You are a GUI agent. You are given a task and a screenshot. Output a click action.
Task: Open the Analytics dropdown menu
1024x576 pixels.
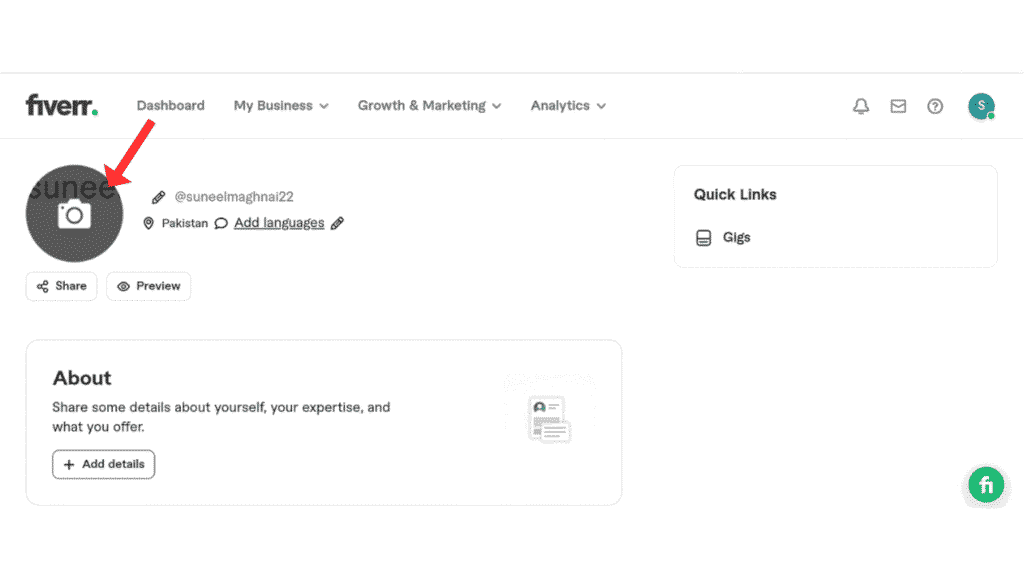[x=568, y=106]
